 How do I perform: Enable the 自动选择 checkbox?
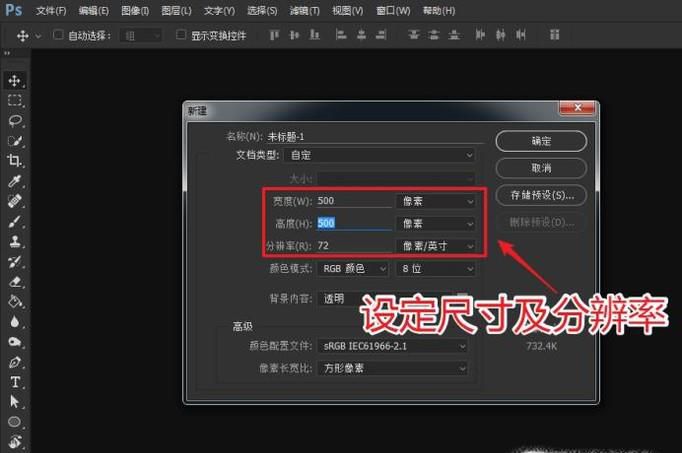tap(58, 35)
